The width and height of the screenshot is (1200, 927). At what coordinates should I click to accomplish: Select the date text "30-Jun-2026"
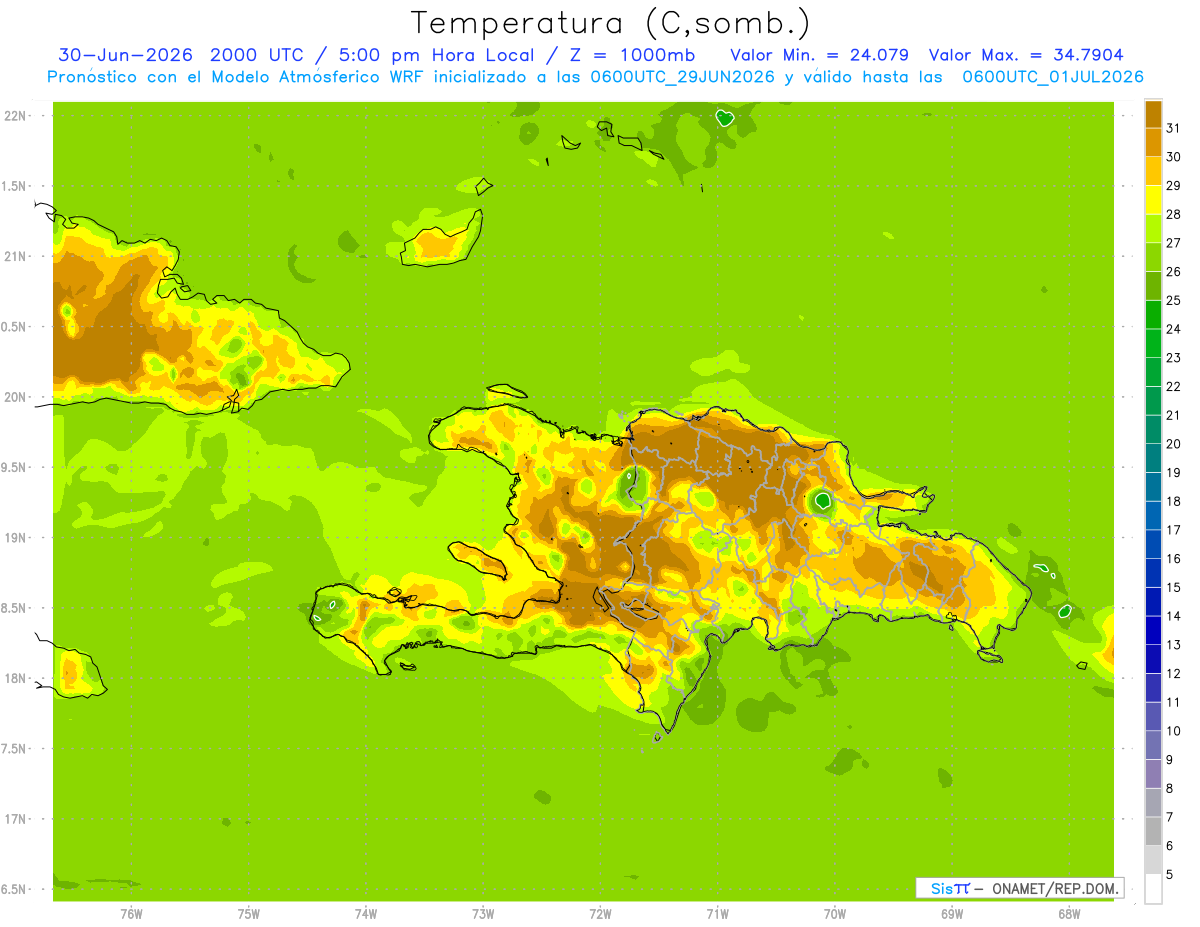tap(125, 55)
